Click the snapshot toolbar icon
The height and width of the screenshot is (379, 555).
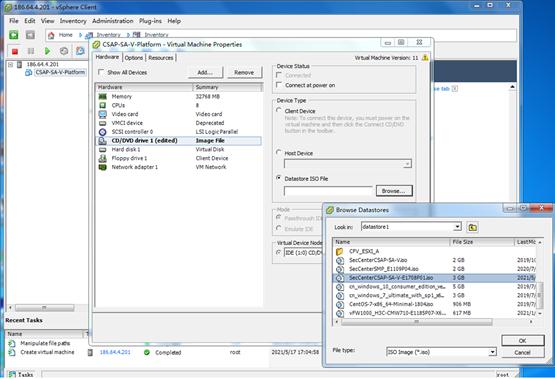tap(80, 51)
